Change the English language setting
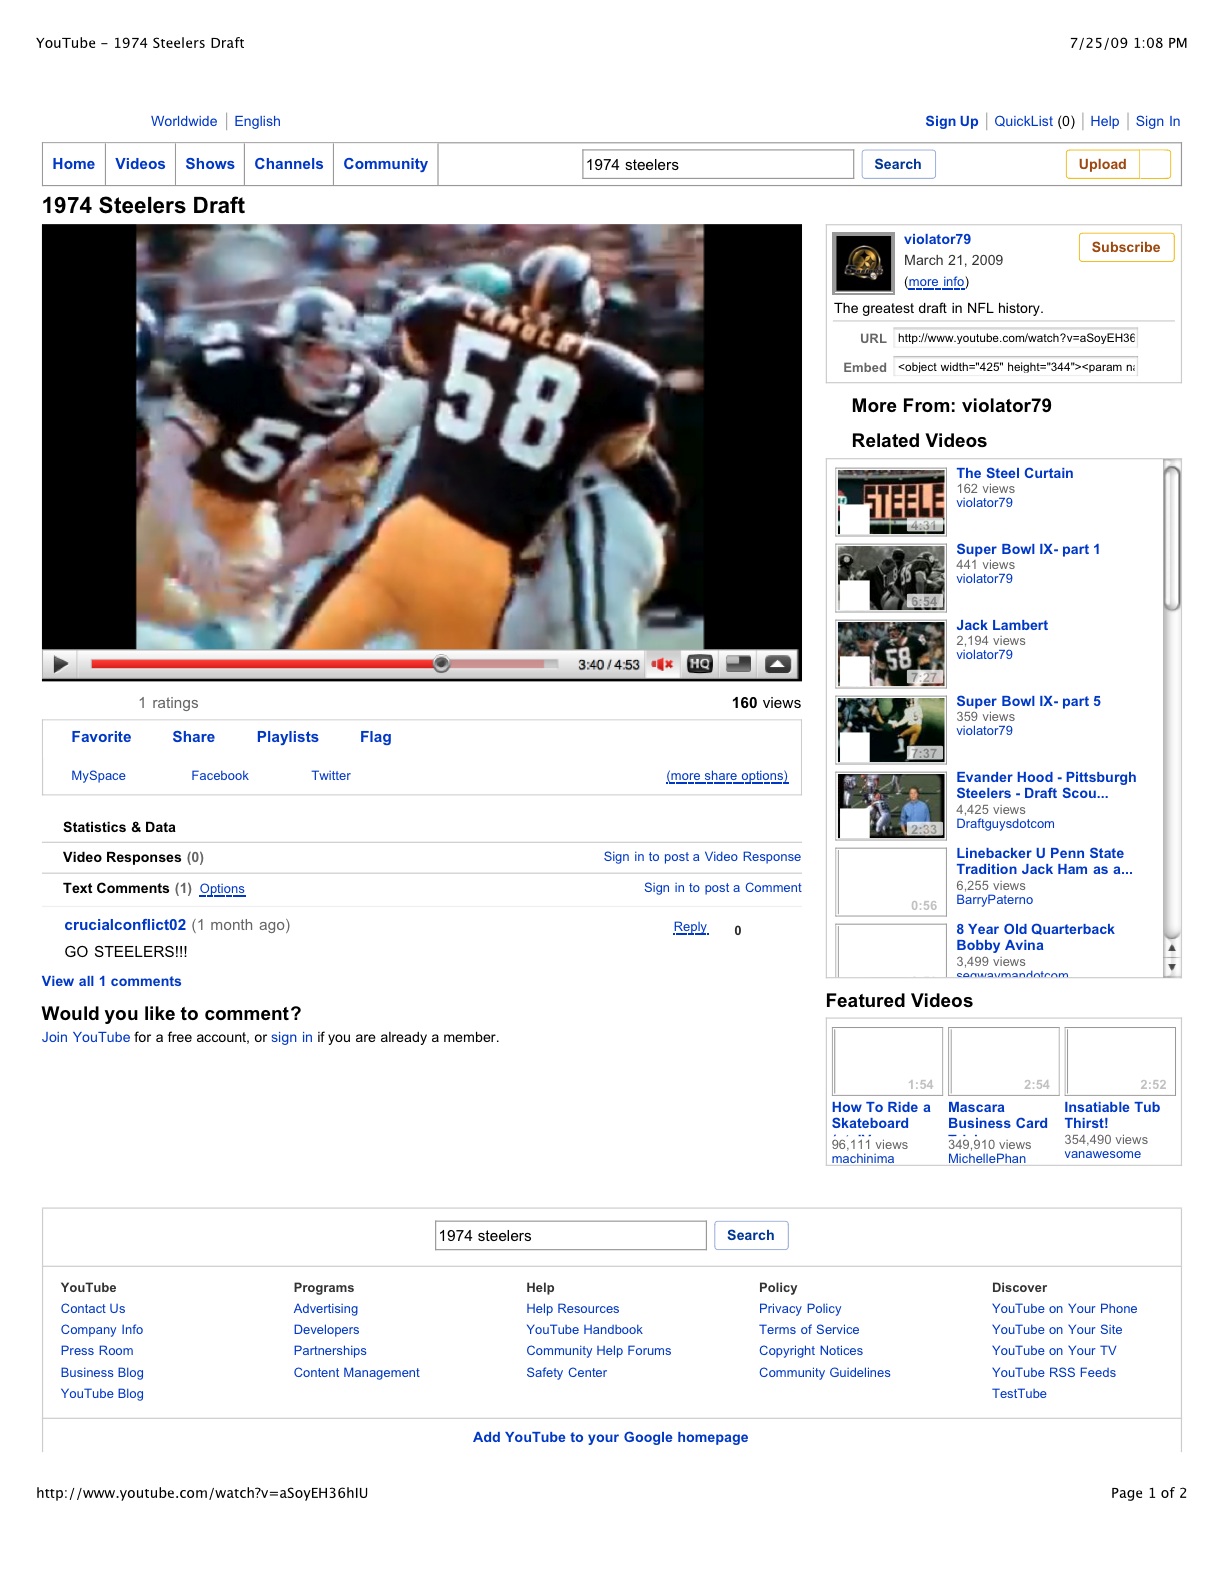Image resolution: width=1224 pixels, height=1584 pixels. 257,121
